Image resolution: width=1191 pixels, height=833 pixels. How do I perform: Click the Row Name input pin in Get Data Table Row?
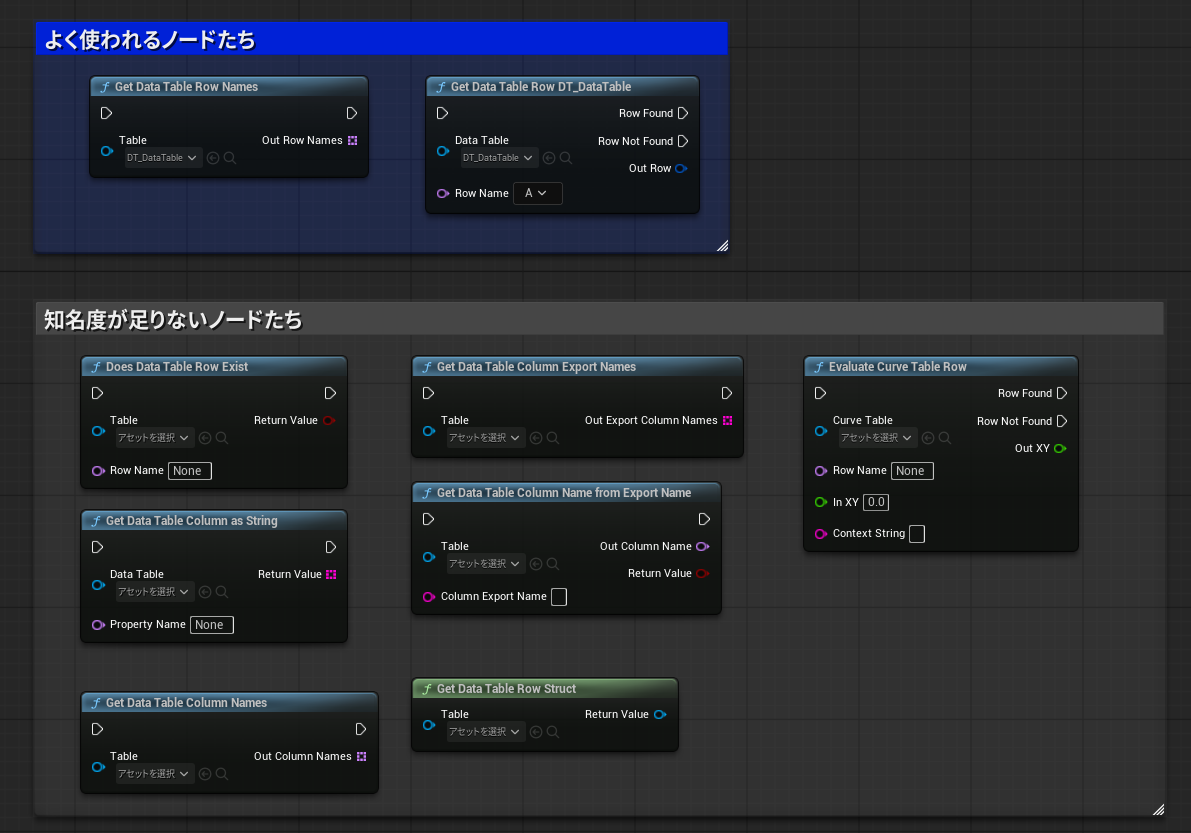[x=443, y=194]
